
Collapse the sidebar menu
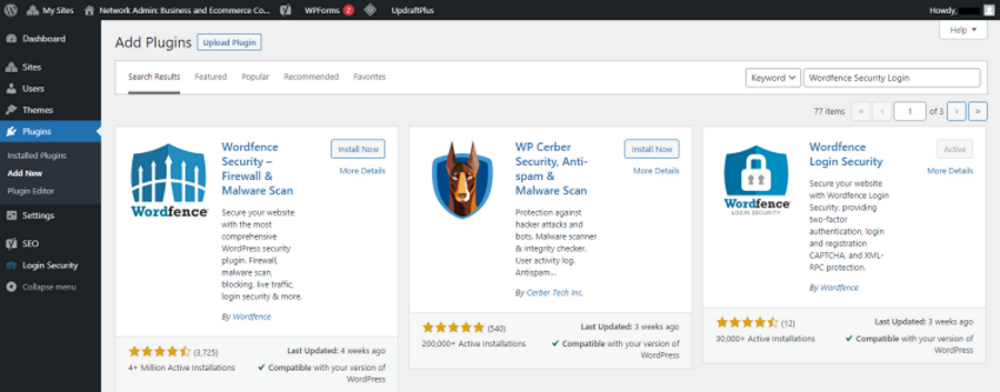[41, 287]
